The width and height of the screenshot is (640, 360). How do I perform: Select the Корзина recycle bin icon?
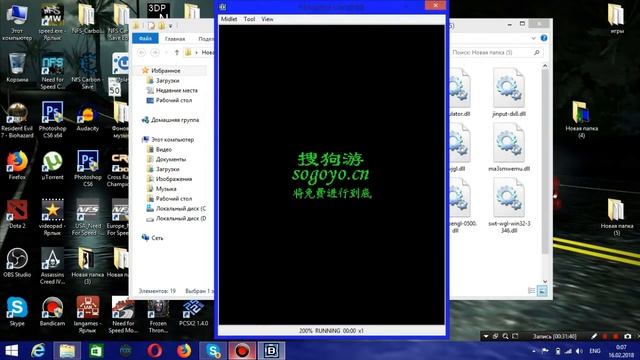[x=17, y=67]
